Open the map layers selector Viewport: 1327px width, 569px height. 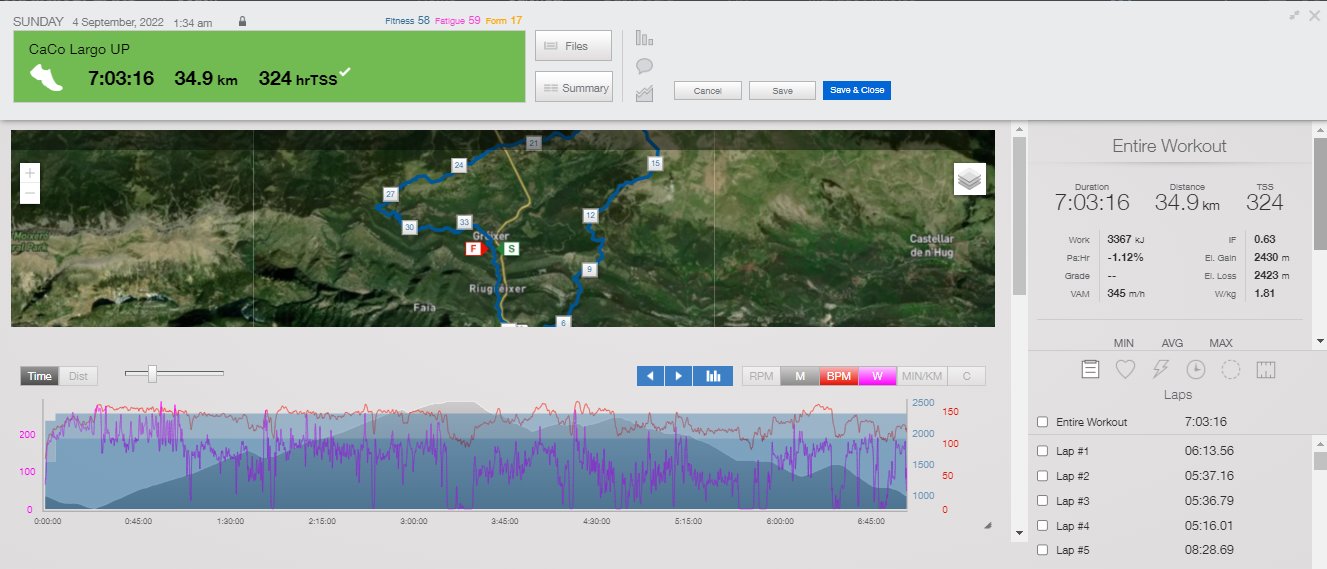coord(970,179)
